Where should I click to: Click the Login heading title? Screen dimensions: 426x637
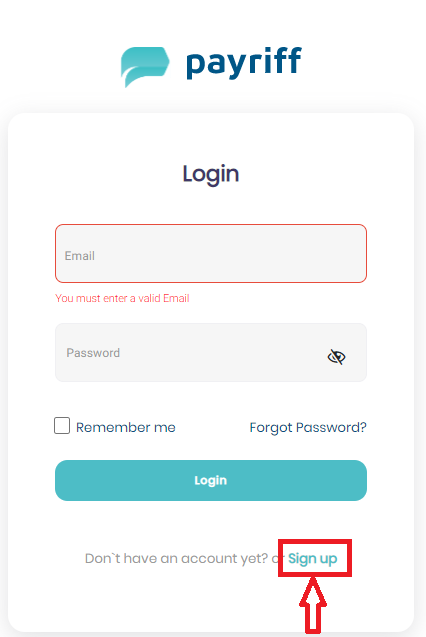[x=211, y=174]
